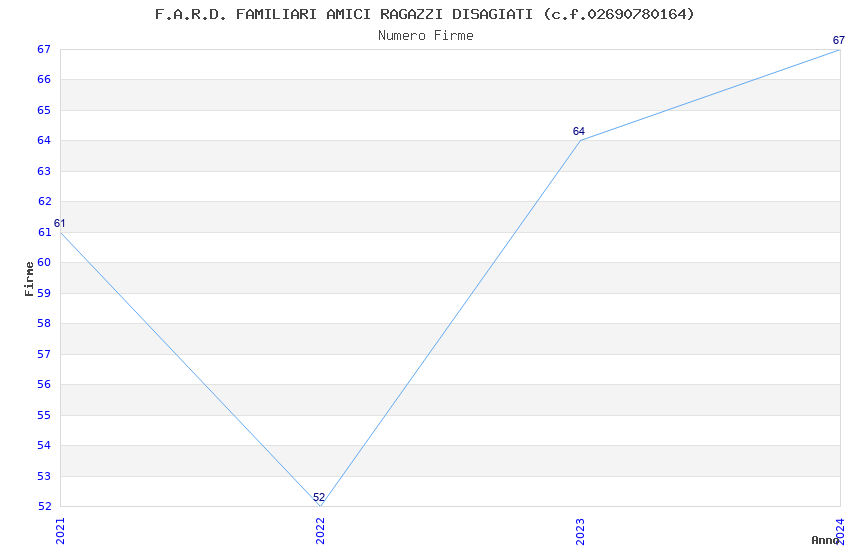Click the x-axis year label 2024

point(840,530)
